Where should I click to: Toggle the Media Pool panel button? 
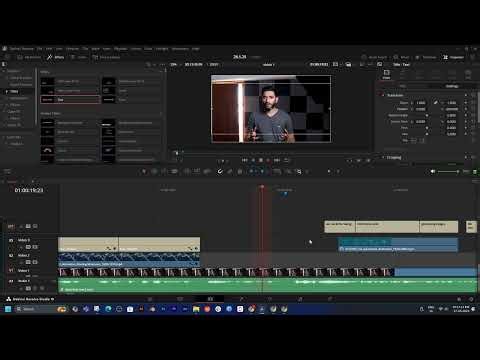click(29, 57)
